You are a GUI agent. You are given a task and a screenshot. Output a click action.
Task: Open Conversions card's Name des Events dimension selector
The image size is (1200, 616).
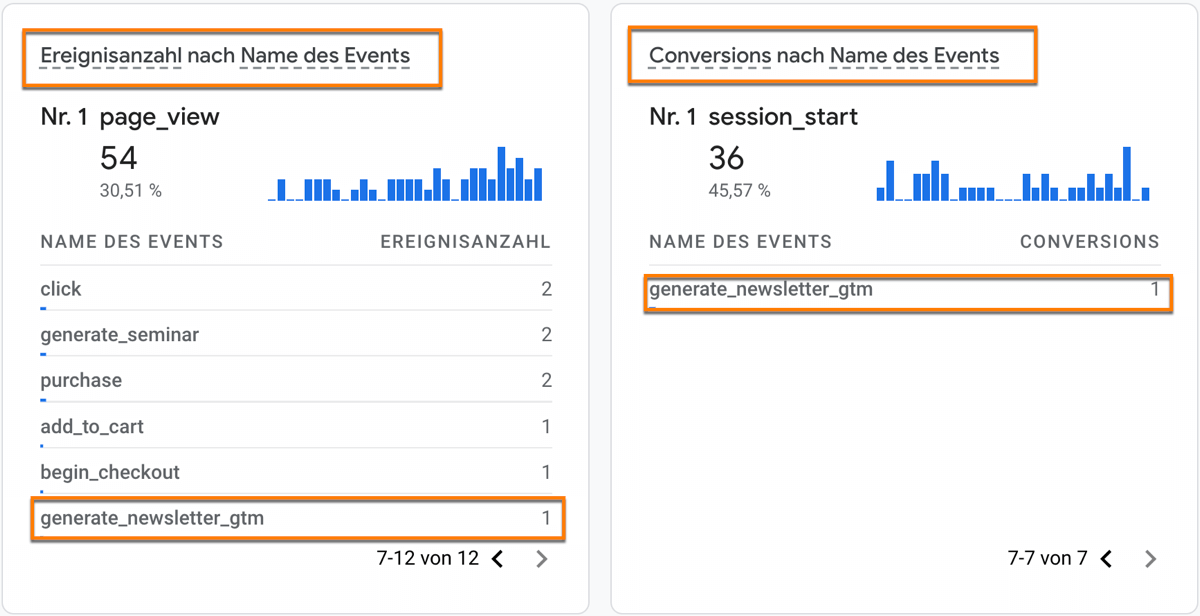(x=914, y=55)
